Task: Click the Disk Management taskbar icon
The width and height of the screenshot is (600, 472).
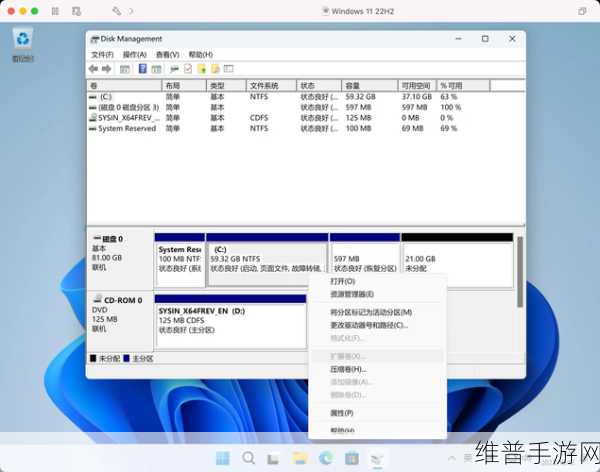Action: [x=377, y=458]
